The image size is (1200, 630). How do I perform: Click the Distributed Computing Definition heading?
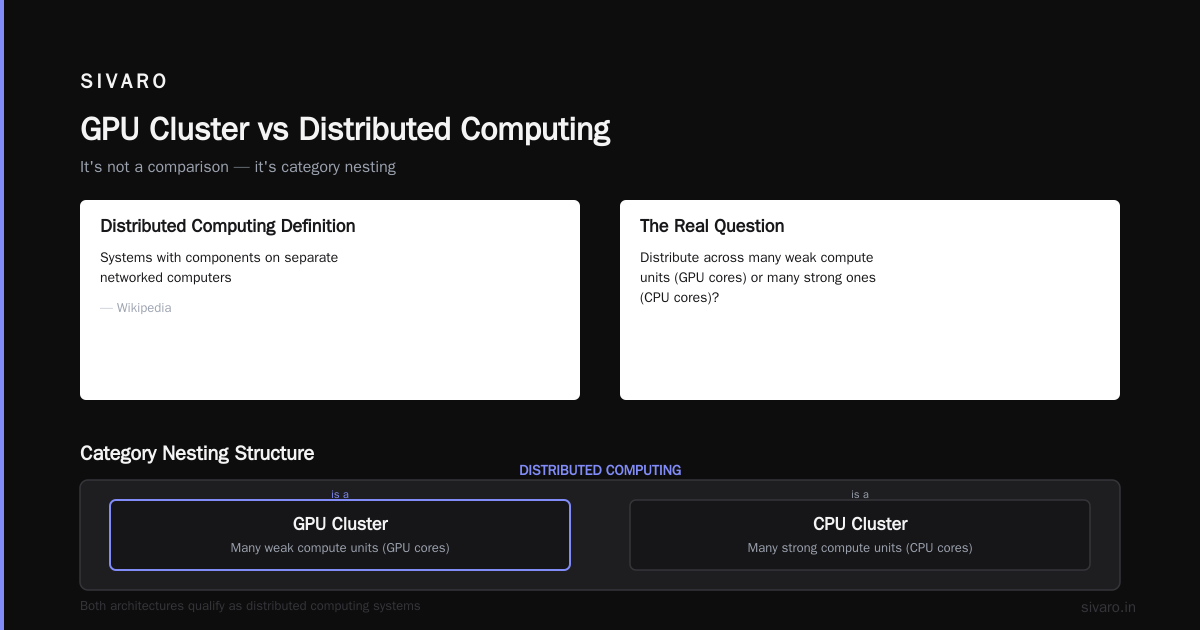(x=228, y=226)
